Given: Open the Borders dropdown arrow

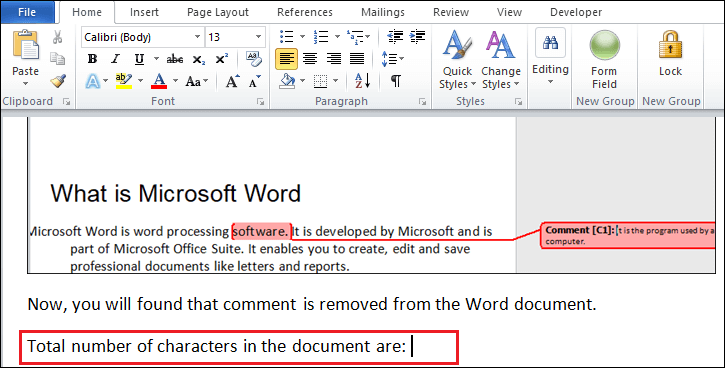Looking at the screenshot, I should [336, 81].
